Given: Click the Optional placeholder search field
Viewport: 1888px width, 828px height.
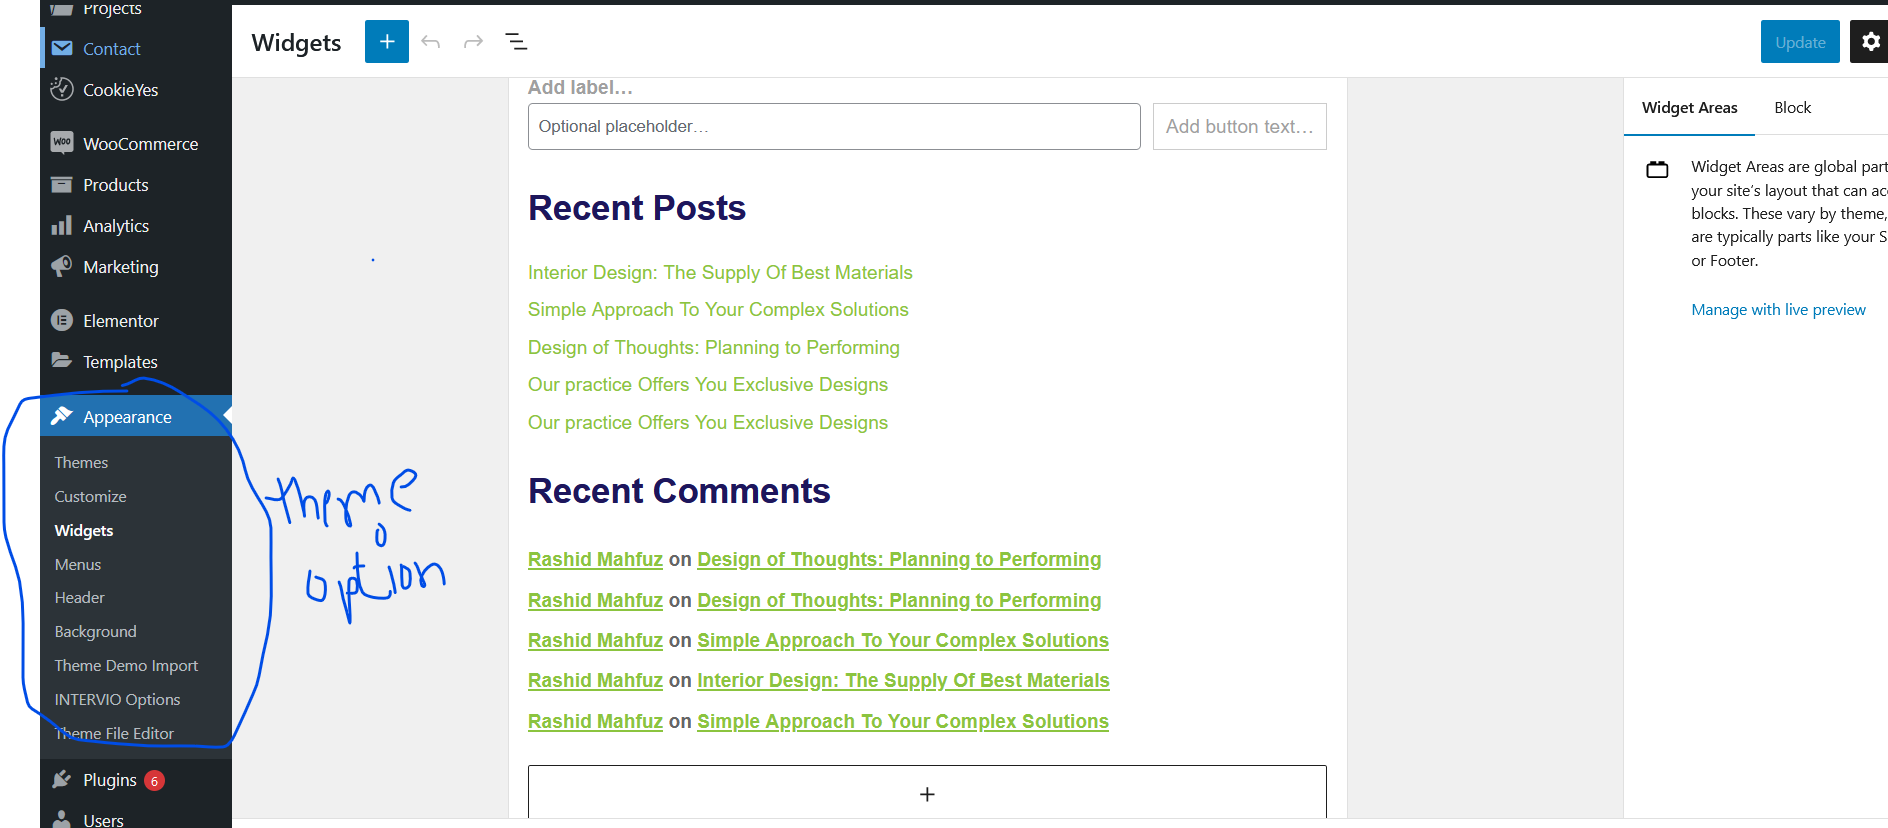Looking at the screenshot, I should [x=834, y=126].
